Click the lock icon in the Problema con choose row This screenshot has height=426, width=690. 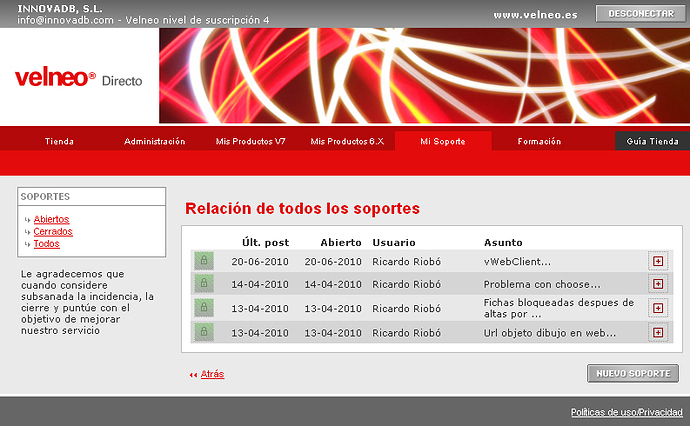[x=204, y=284]
